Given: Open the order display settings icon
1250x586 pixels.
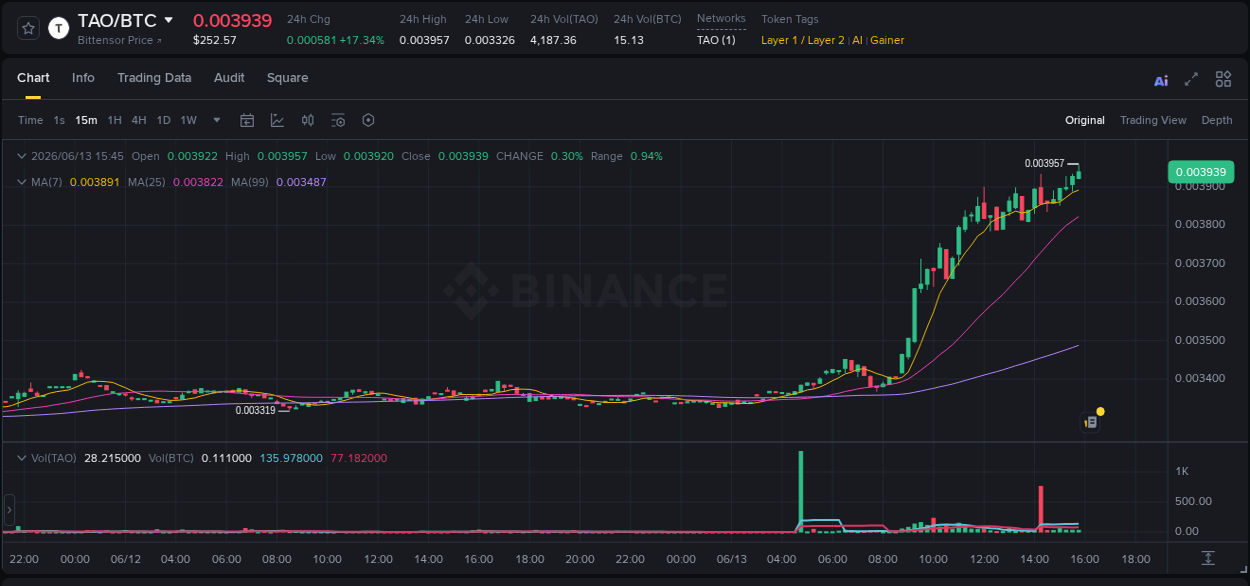Looking at the screenshot, I should pyautogui.click(x=338, y=120).
